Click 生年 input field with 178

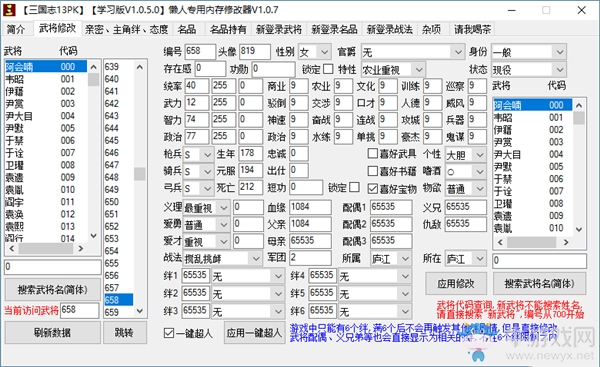(251, 154)
